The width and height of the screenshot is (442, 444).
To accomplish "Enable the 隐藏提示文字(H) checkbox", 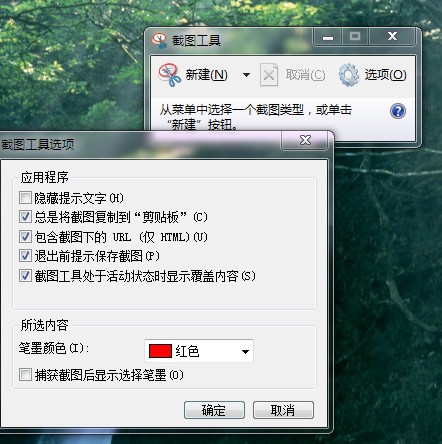I will click(25, 198).
